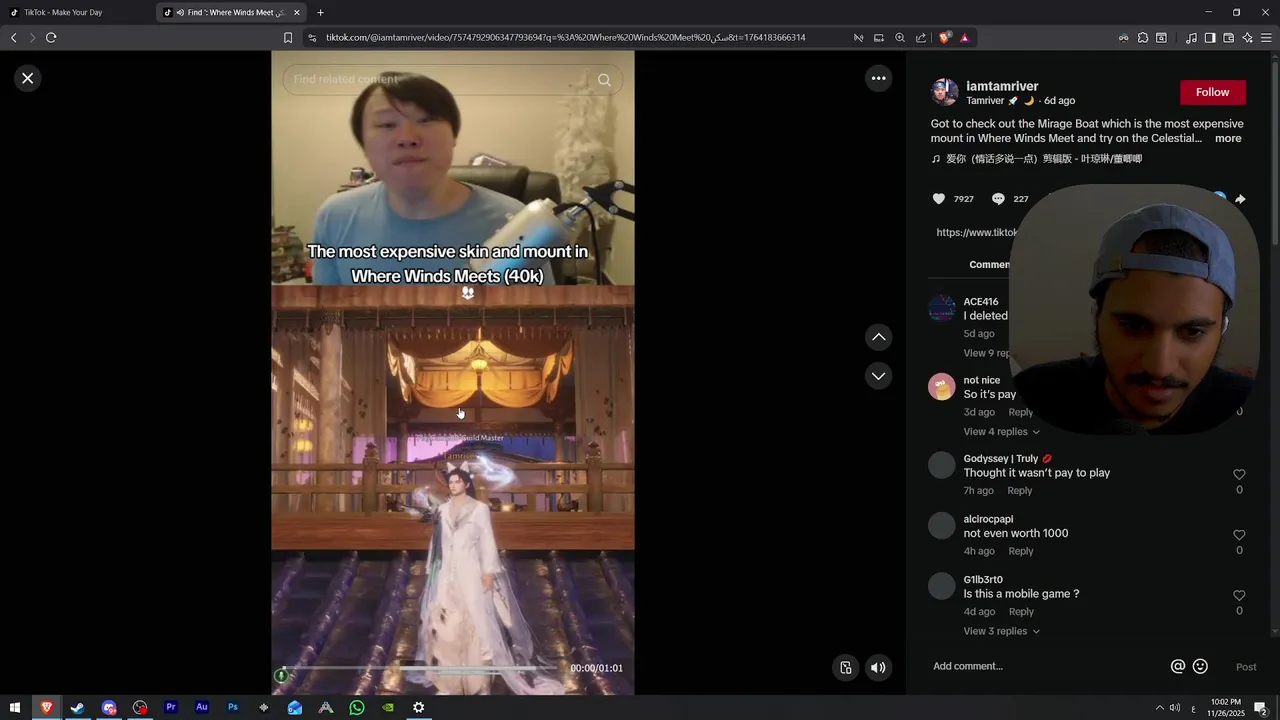This screenshot has width=1280, height=720.
Task: Like alcirocpapi's comment with heart icon
Action: (x=1239, y=535)
